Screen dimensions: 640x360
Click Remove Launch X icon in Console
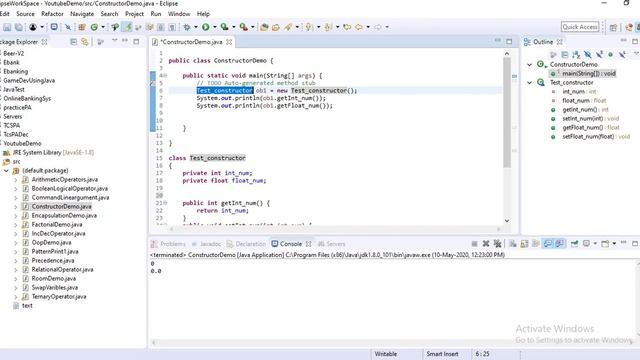click(486, 244)
